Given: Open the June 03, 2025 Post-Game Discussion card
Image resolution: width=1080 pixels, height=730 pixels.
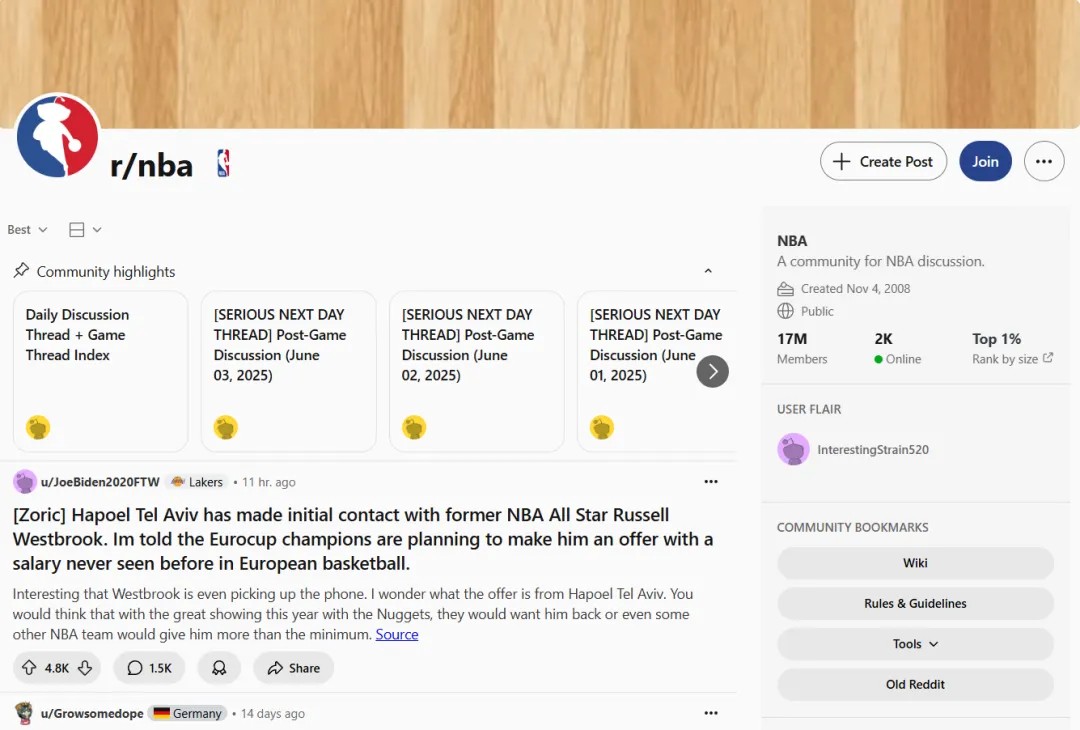Looking at the screenshot, I should click(x=289, y=371).
